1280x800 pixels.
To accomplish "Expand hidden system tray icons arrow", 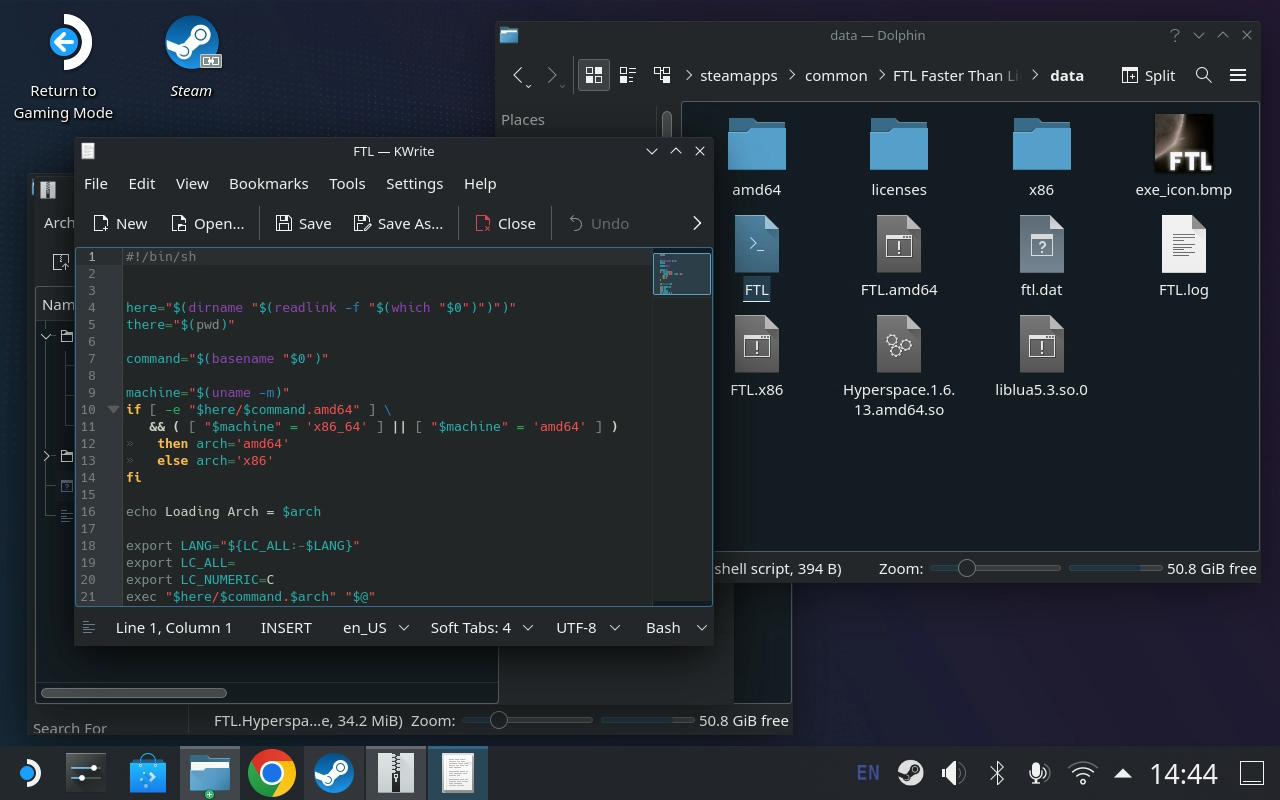I will (x=1123, y=773).
